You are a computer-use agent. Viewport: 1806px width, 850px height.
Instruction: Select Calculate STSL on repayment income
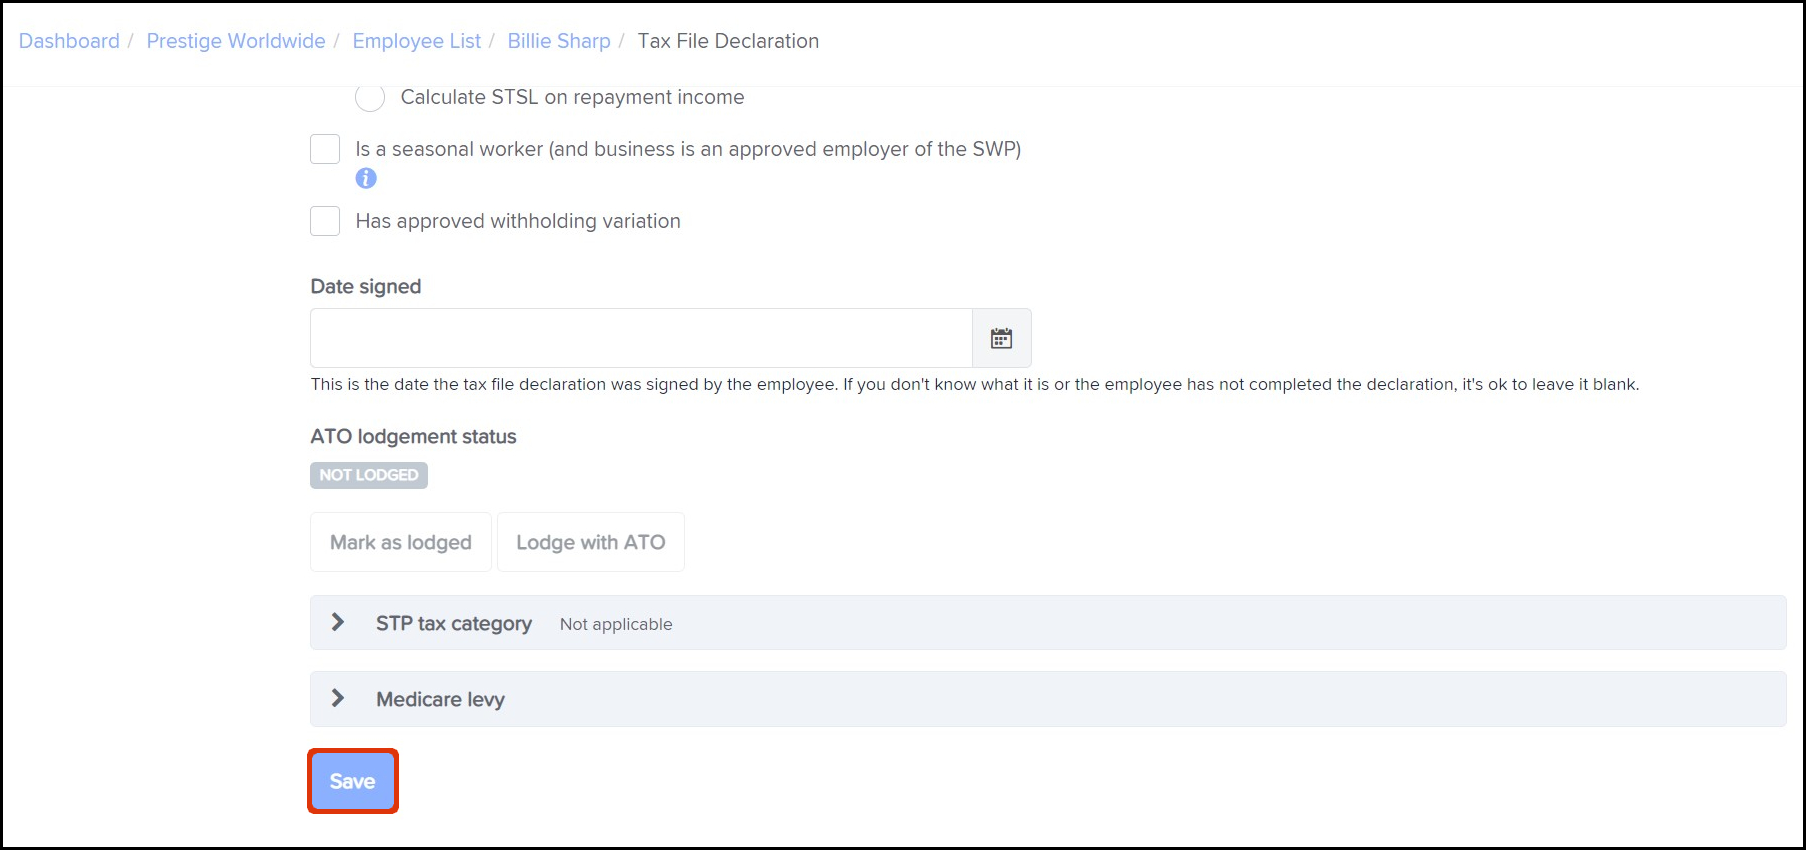tap(370, 97)
